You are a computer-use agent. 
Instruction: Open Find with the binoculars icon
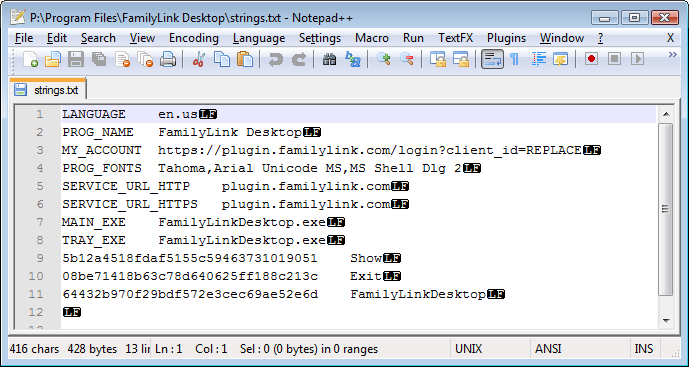pyautogui.click(x=329, y=59)
